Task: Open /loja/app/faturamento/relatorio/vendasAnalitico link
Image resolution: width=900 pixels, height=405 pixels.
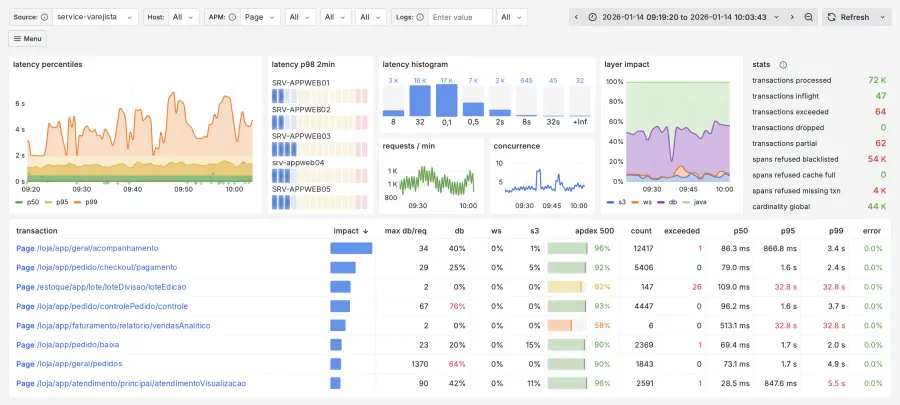Action: pyautogui.click(x=113, y=325)
